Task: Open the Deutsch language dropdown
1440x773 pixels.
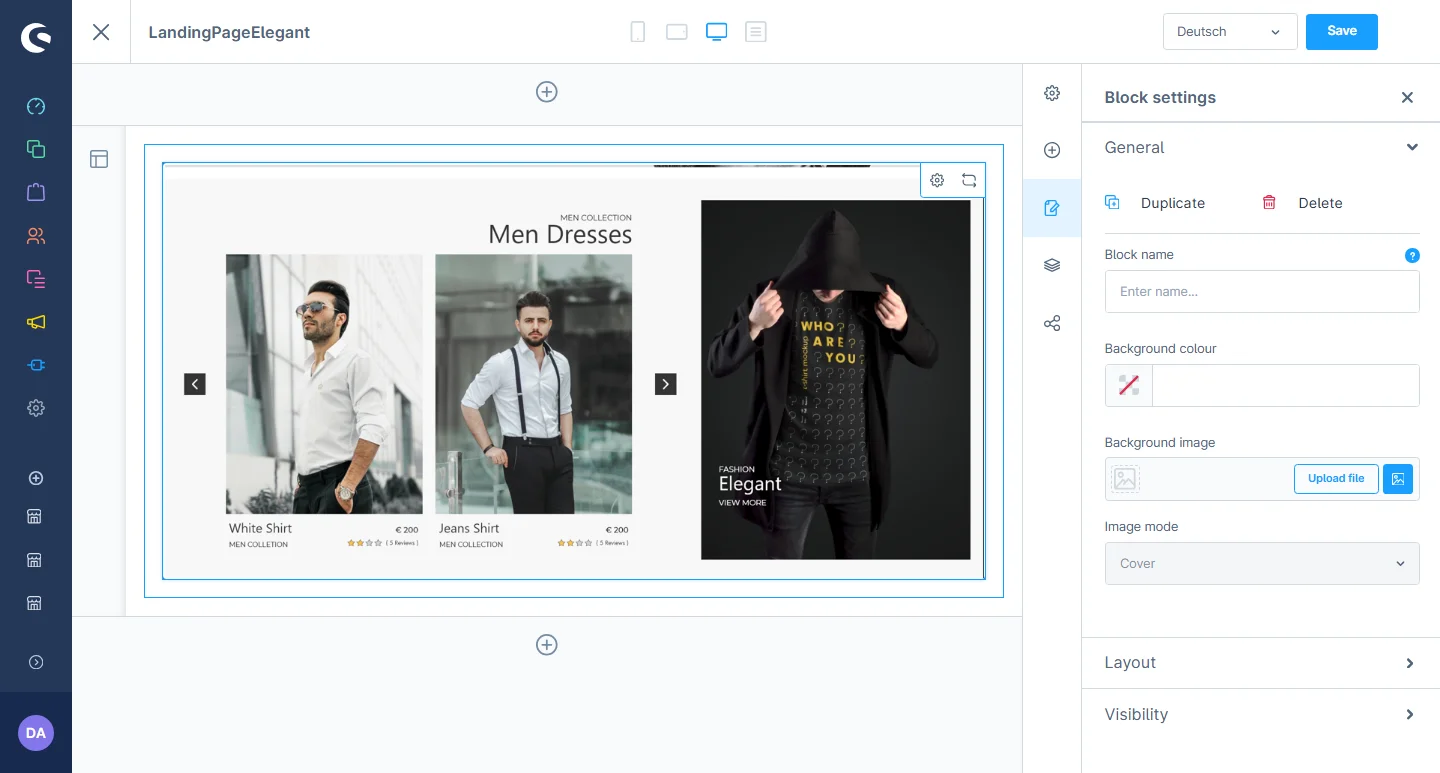Action: pos(1229,32)
